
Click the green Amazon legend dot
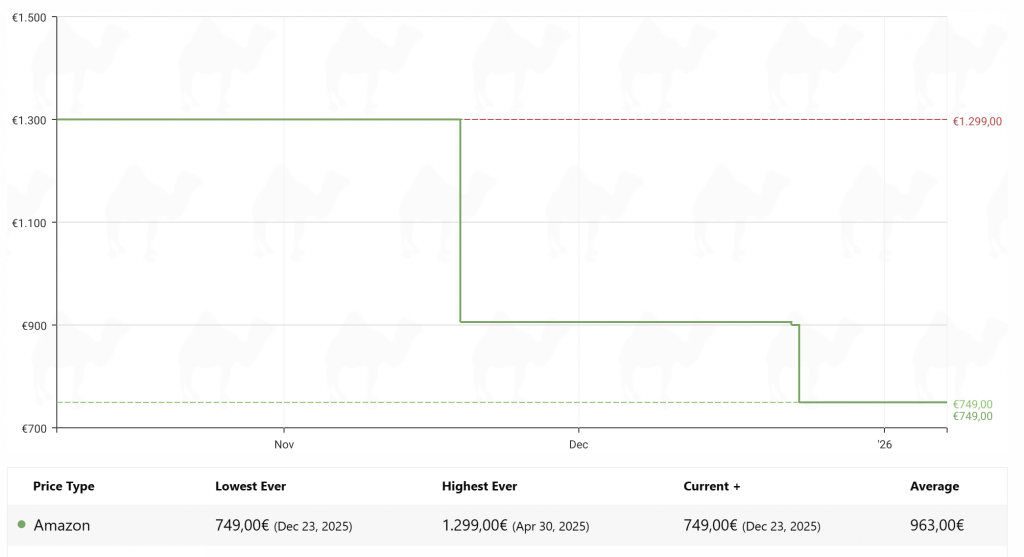tap(22, 525)
